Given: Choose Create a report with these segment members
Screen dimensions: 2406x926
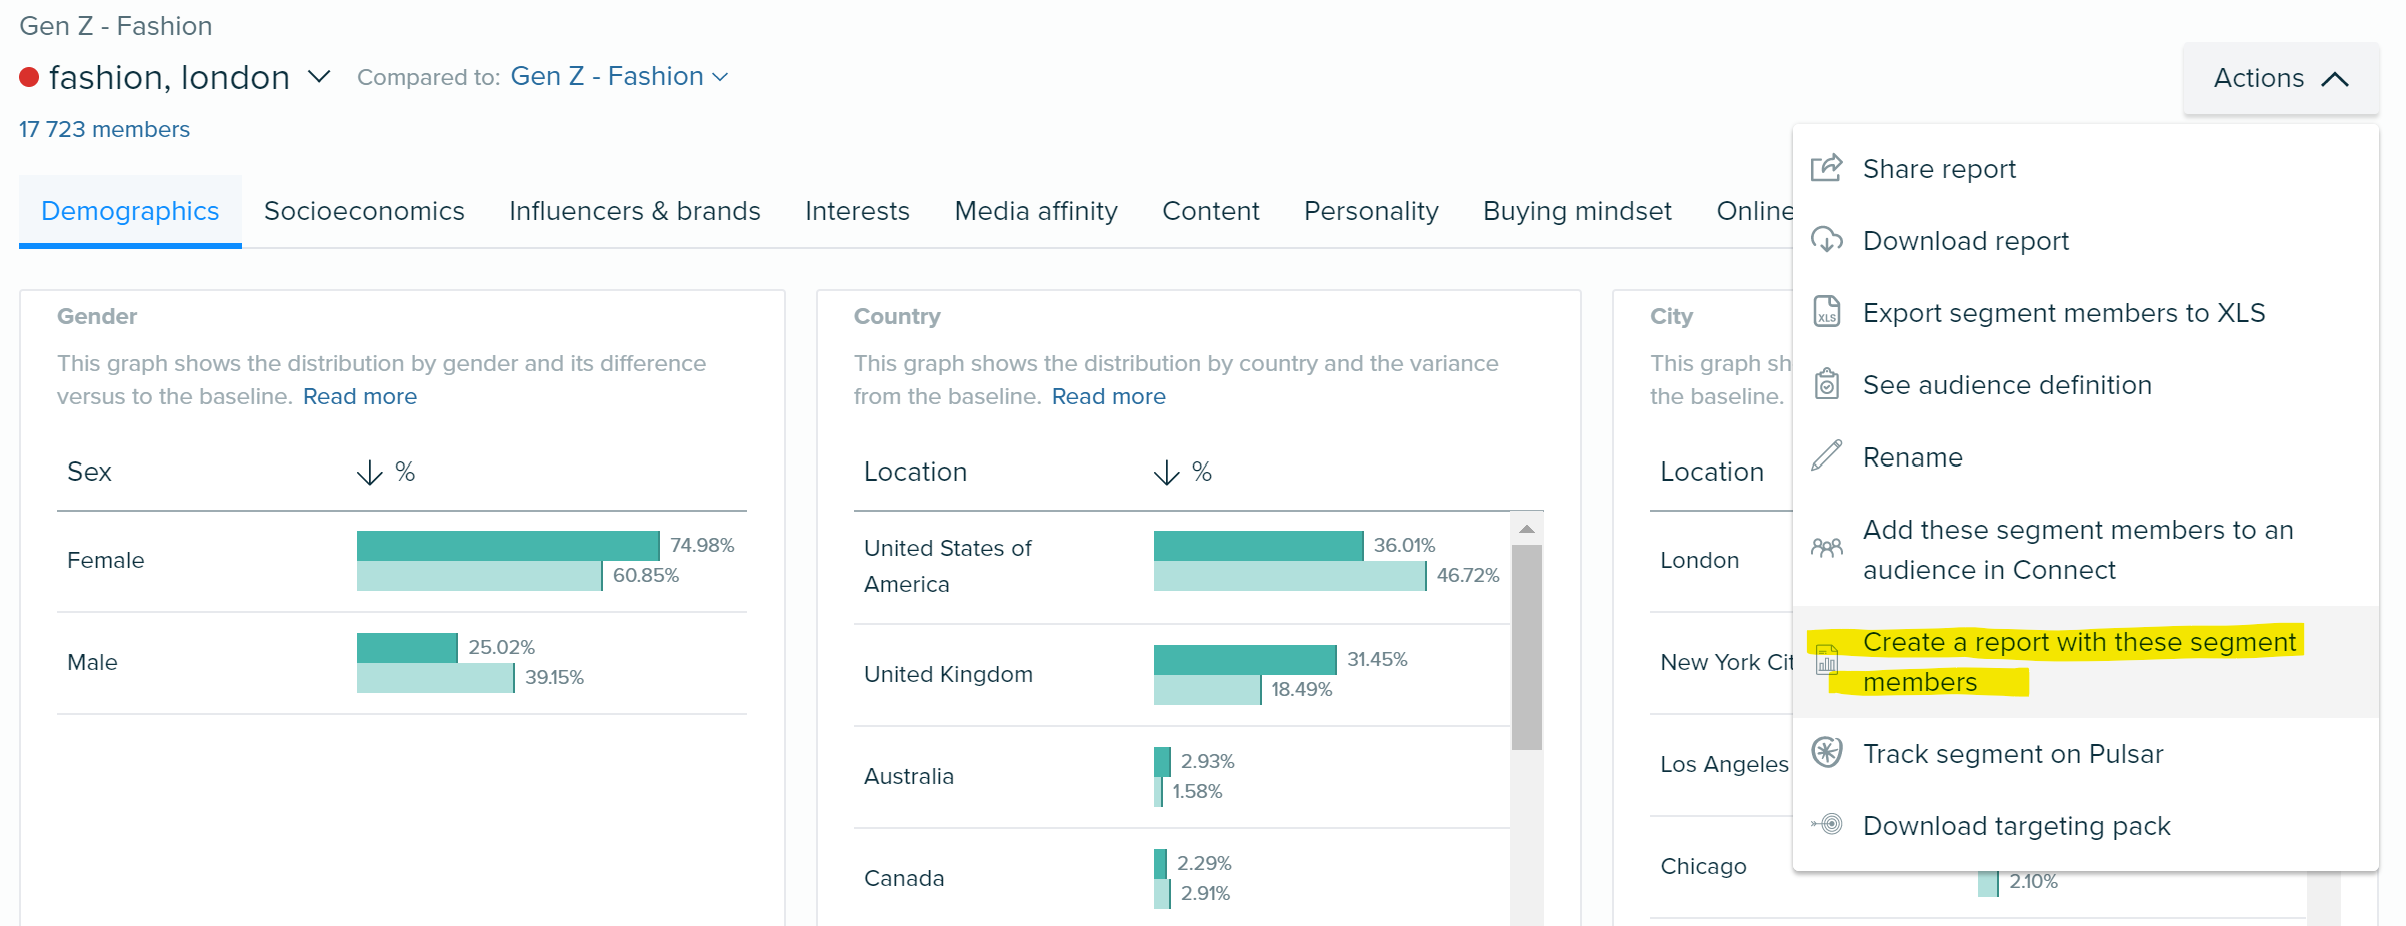Looking at the screenshot, I should coord(2085,661).
